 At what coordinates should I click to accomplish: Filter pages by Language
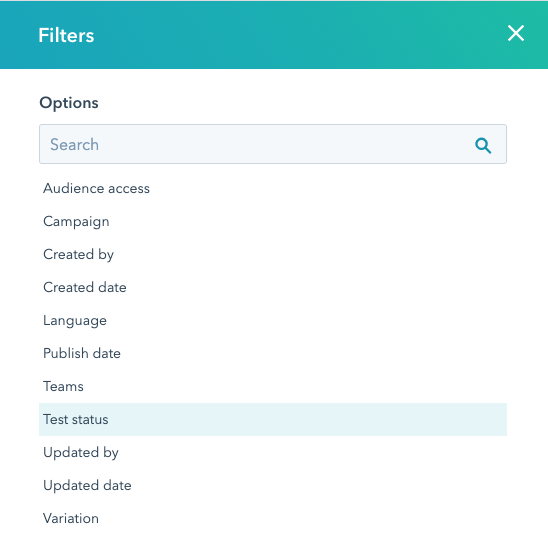tap(273, 321)
